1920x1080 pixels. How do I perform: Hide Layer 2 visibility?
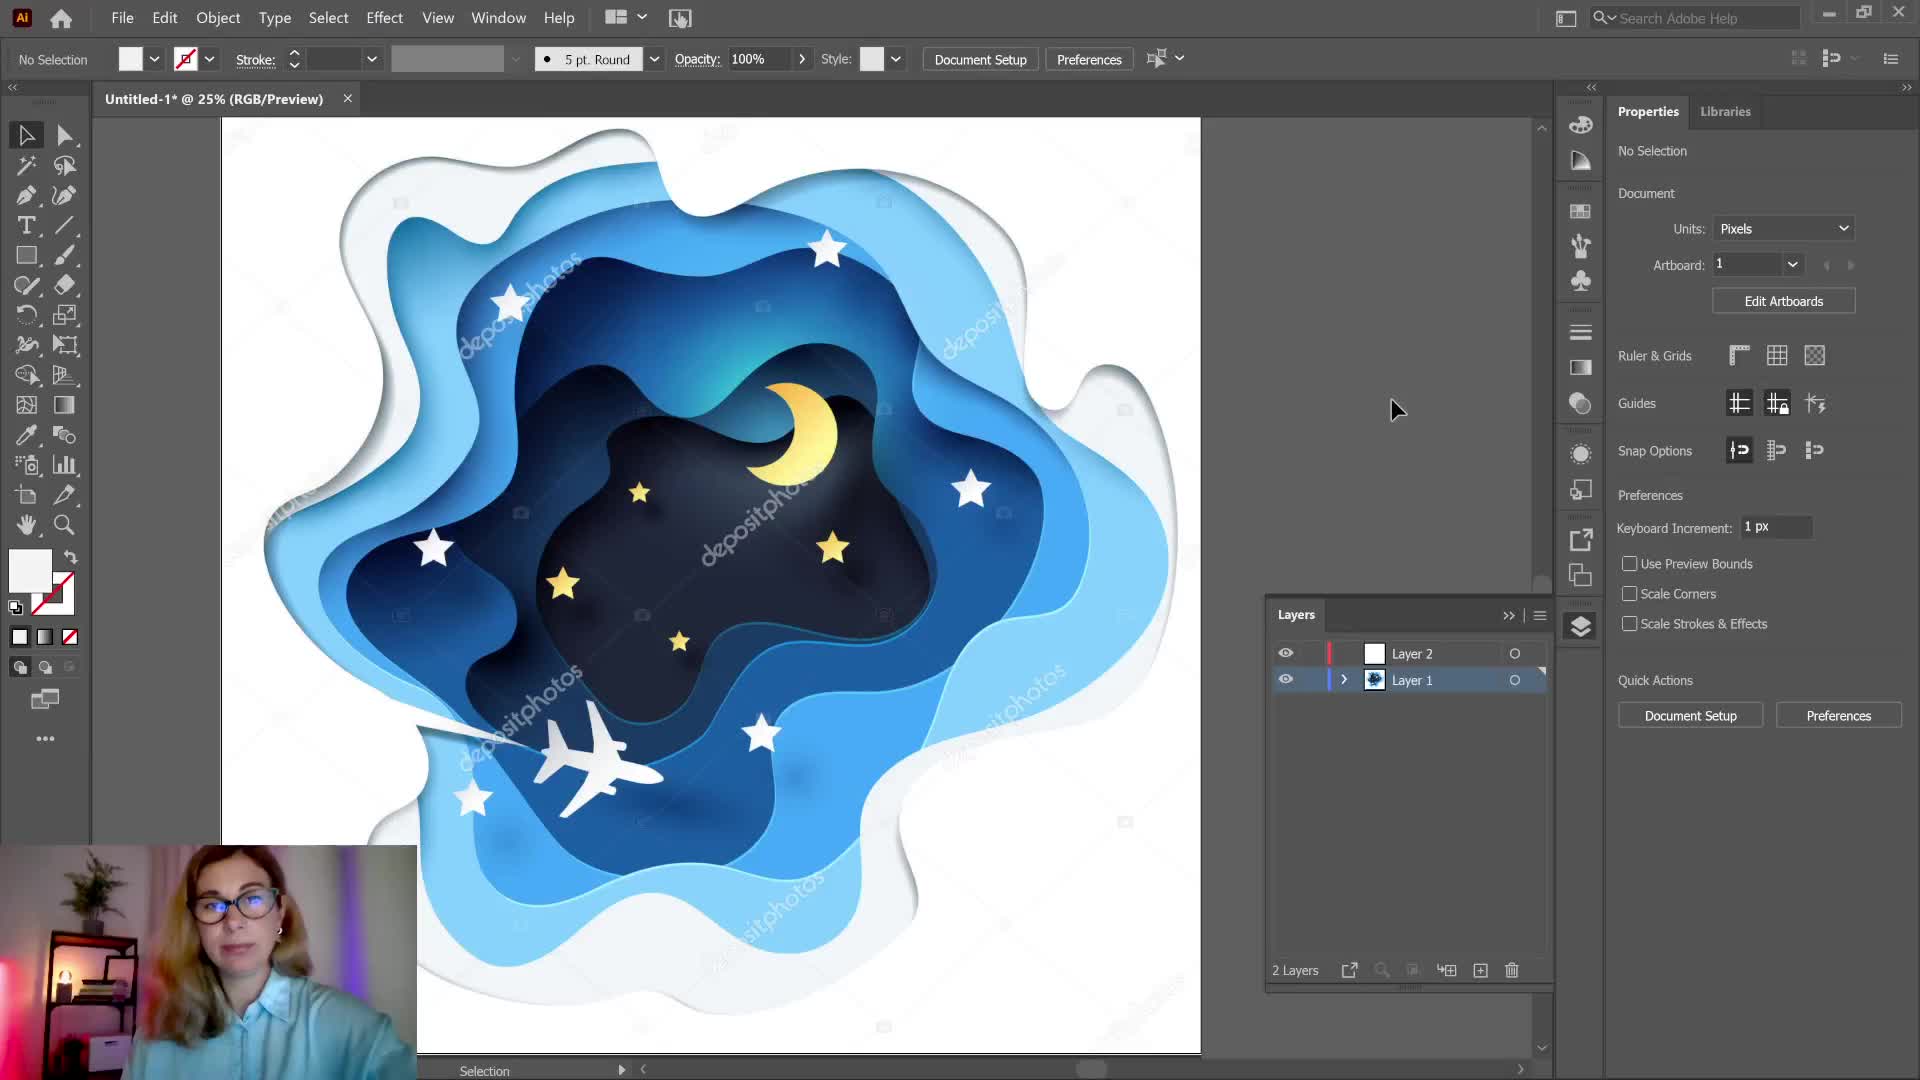[x=1287, y=653]
